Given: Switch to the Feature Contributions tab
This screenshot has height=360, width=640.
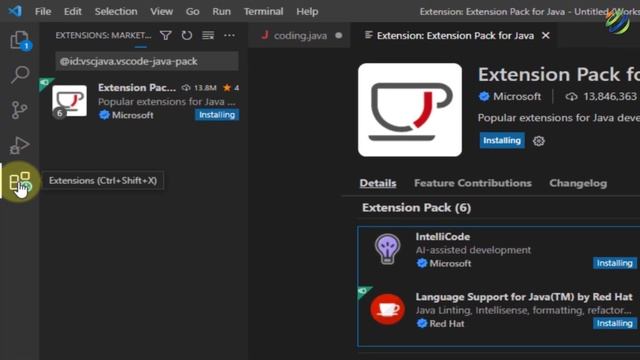Looking at the screenshot, I should (x=473, y=183).
